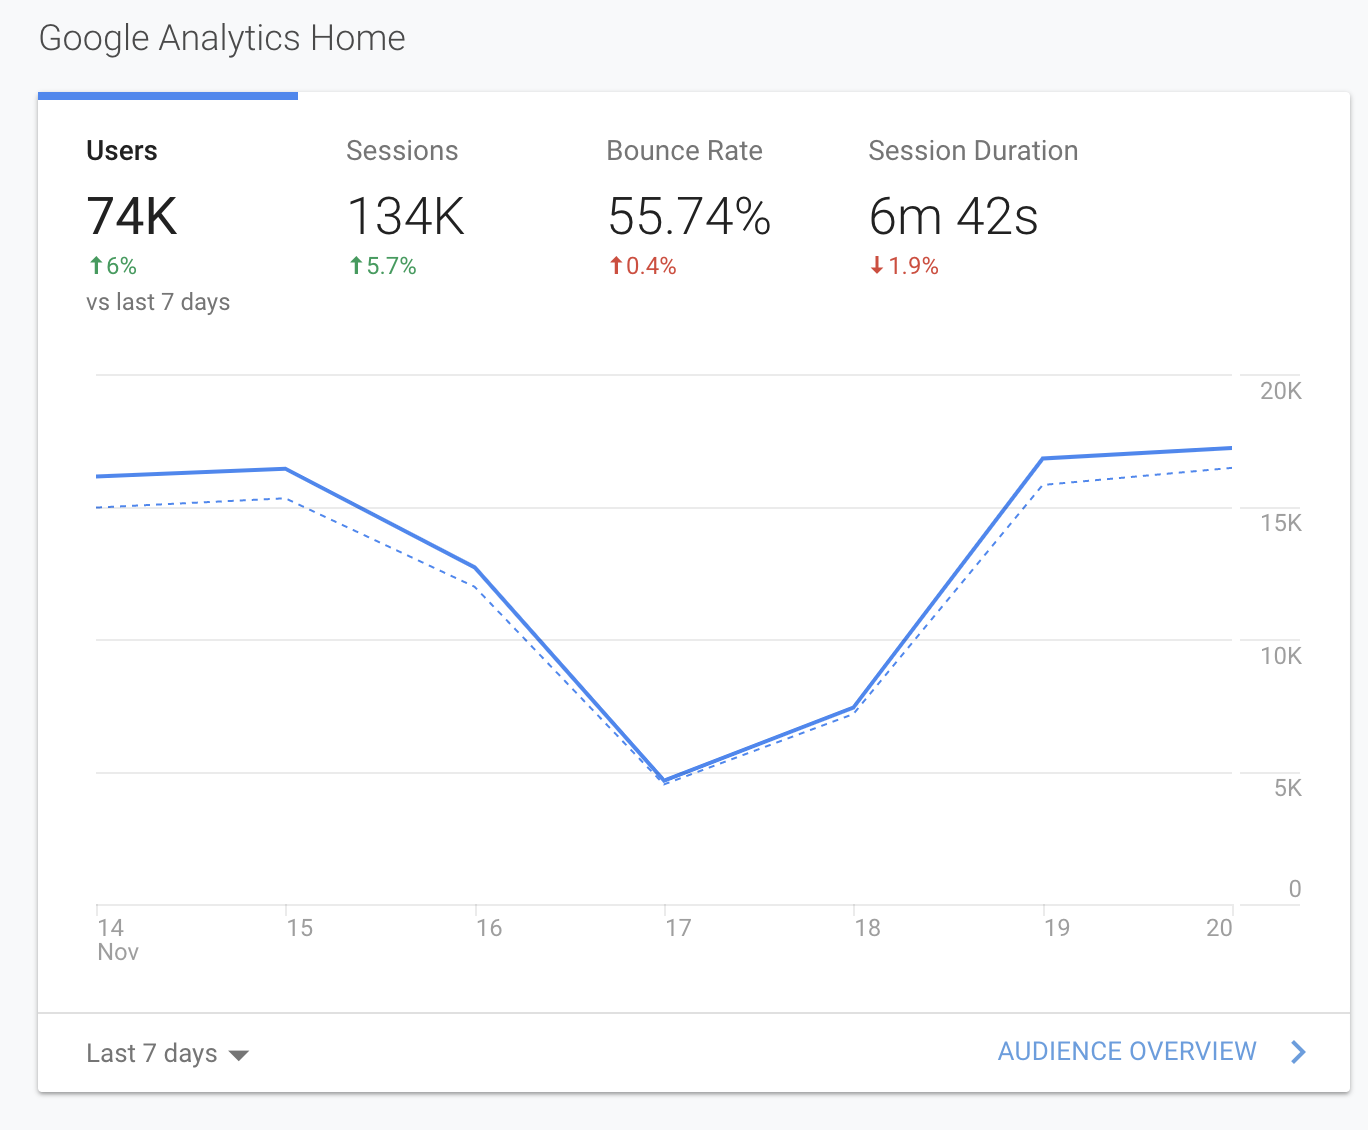This screenshot has width=1368, height=1130.
Task: Click the 74K users value
Action: 132,216
